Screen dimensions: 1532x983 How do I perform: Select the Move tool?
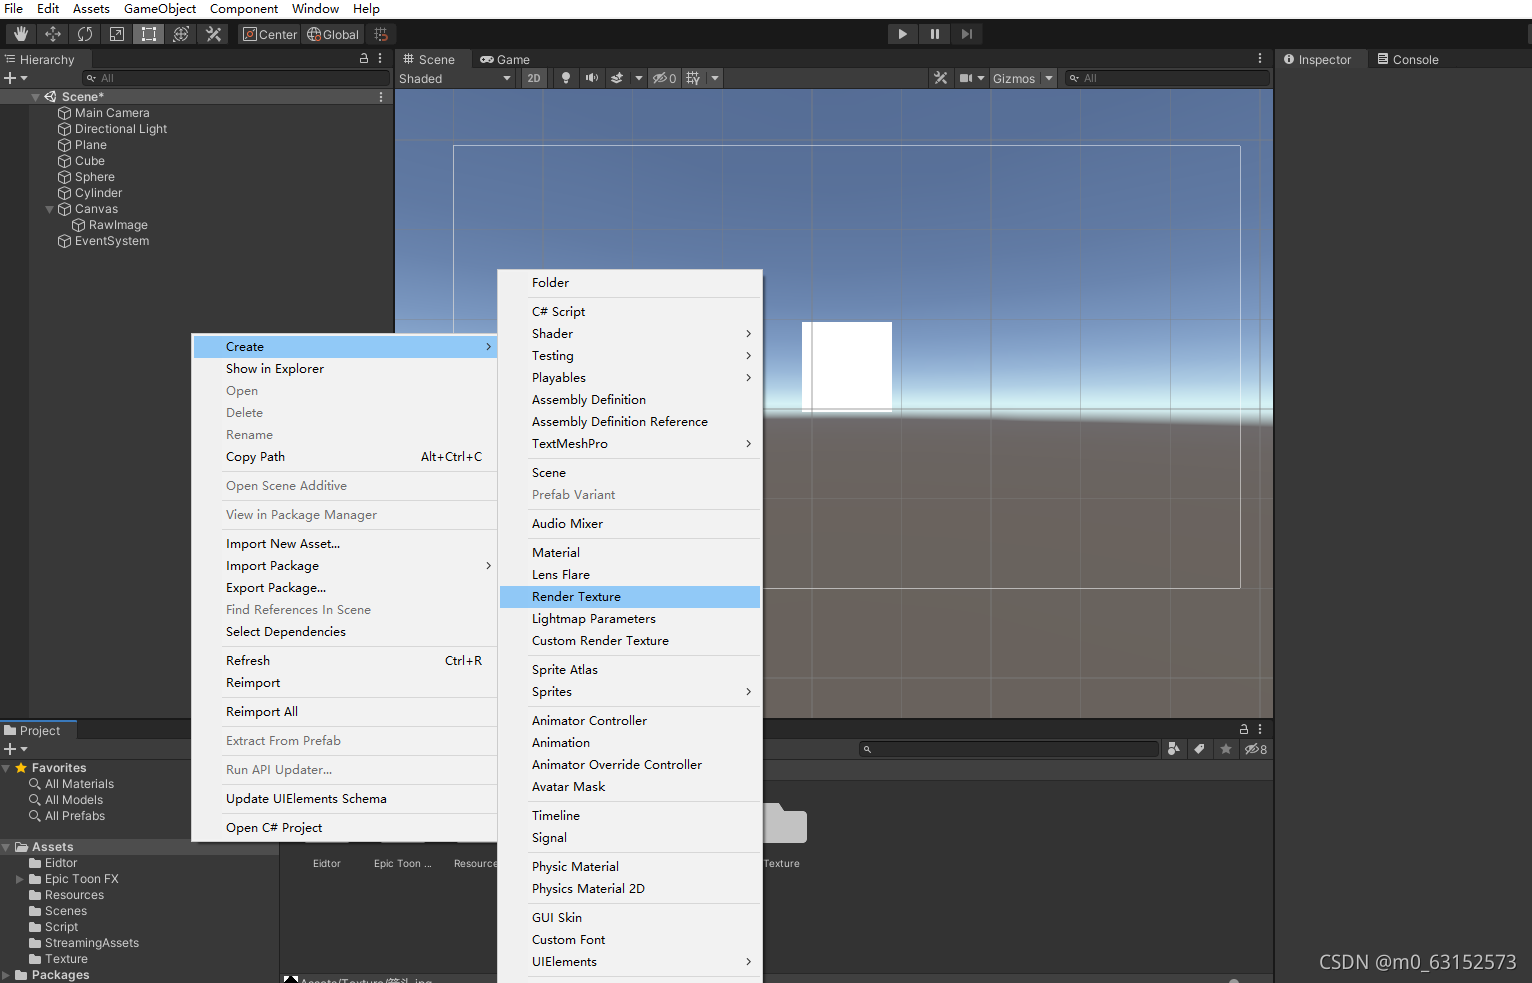(53, 33)
